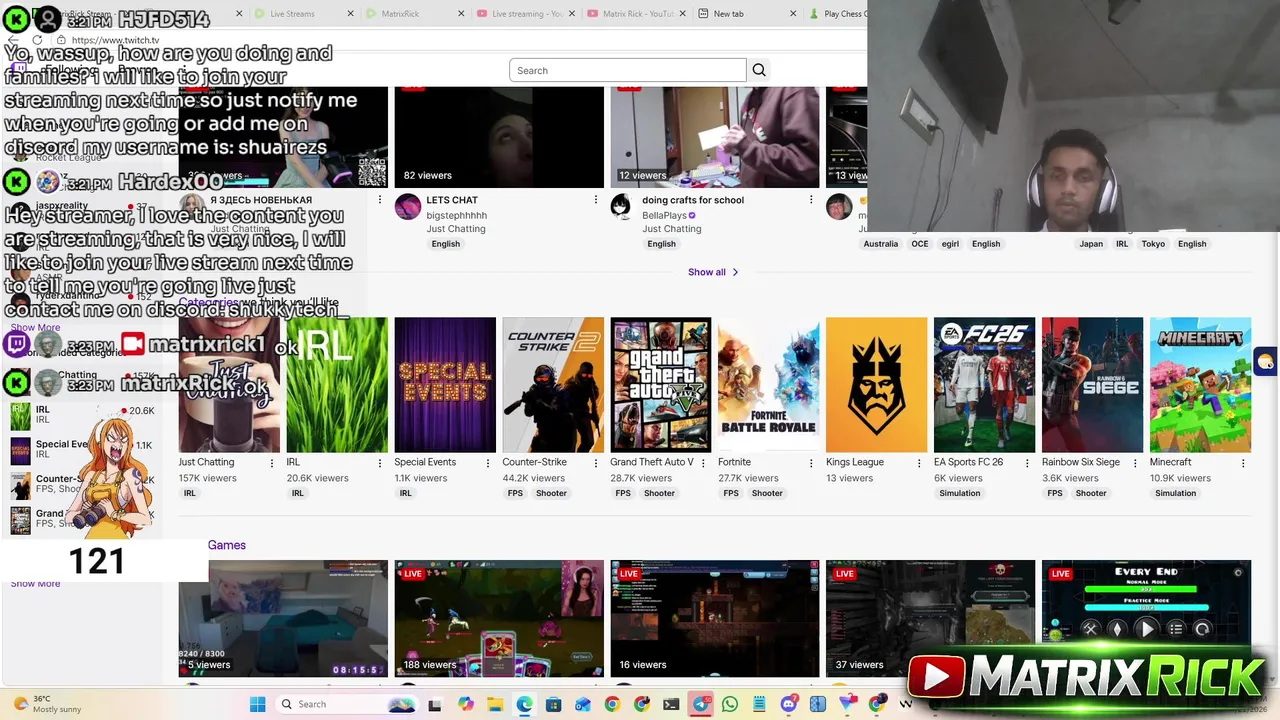This screenshot has height=720, width=1280.
Task: Click the Kings League category title
Action: click(x=855, y=462)
